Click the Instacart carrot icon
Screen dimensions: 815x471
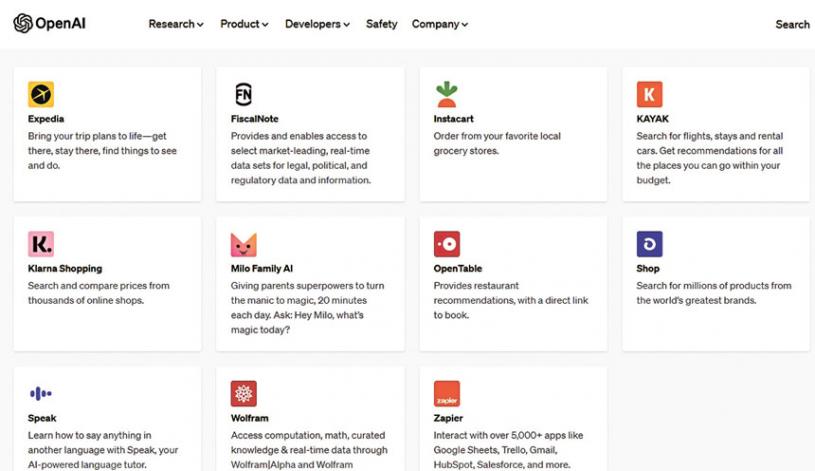point(446,95)
